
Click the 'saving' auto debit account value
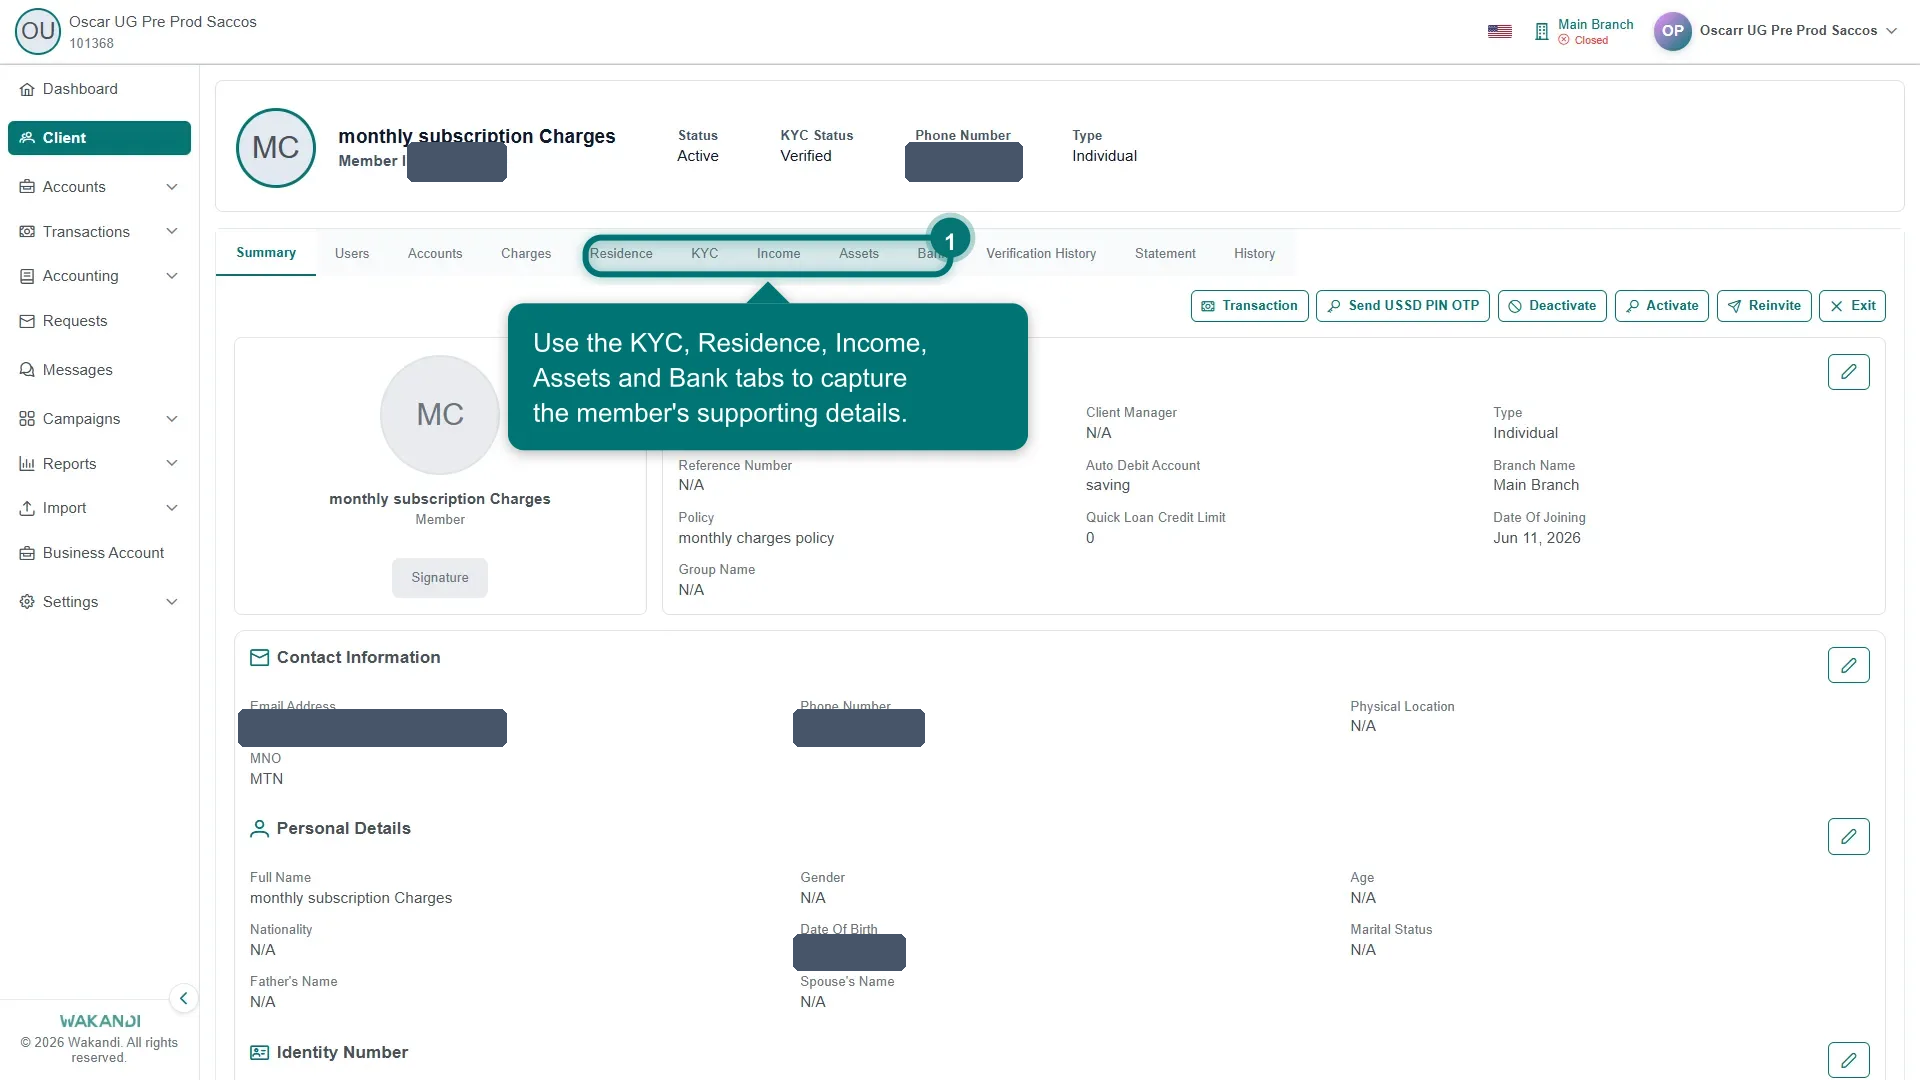click(1108, 485)
